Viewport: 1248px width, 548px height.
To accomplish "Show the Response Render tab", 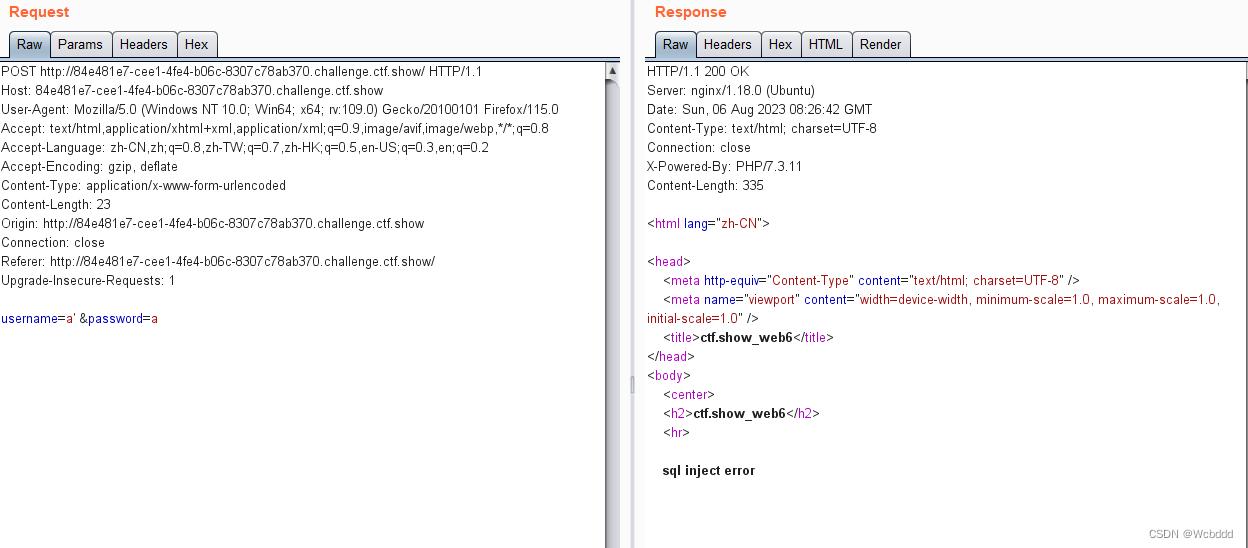I will click(x=881, y=44).
